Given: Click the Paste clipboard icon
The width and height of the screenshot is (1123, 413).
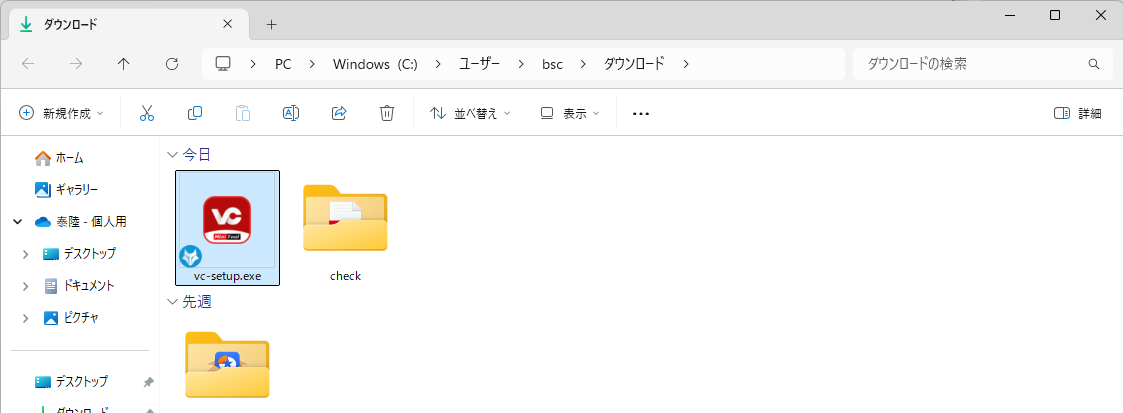Looking at the screenshot, I should [243, 113].
